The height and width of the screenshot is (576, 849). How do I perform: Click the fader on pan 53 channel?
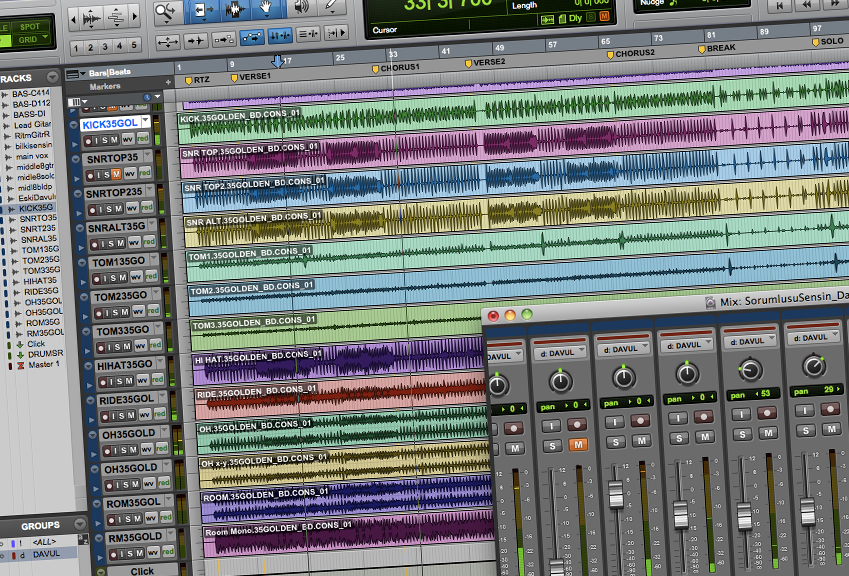click(x=744, y=515)
